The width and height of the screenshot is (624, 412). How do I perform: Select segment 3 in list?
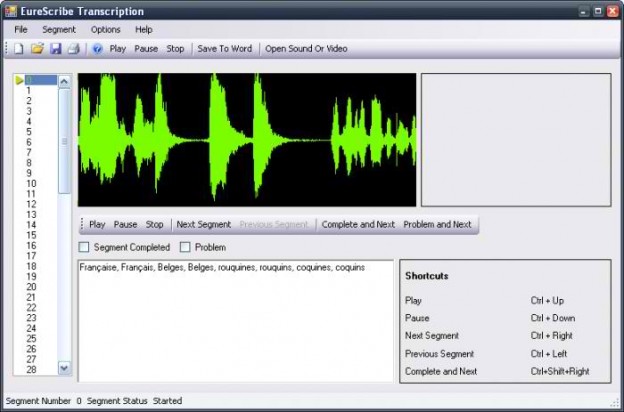(29, 111)
